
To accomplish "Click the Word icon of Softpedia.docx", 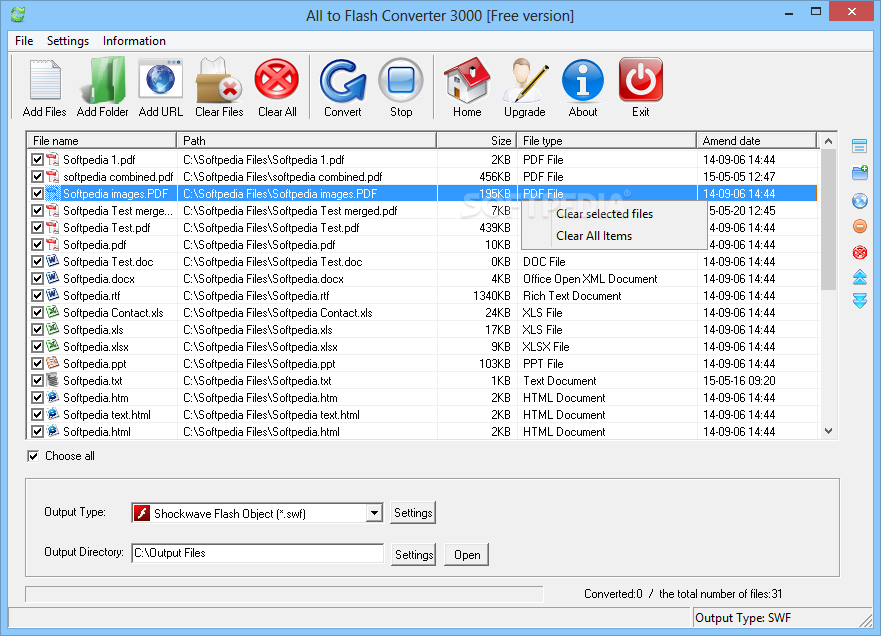I will 53,278.
